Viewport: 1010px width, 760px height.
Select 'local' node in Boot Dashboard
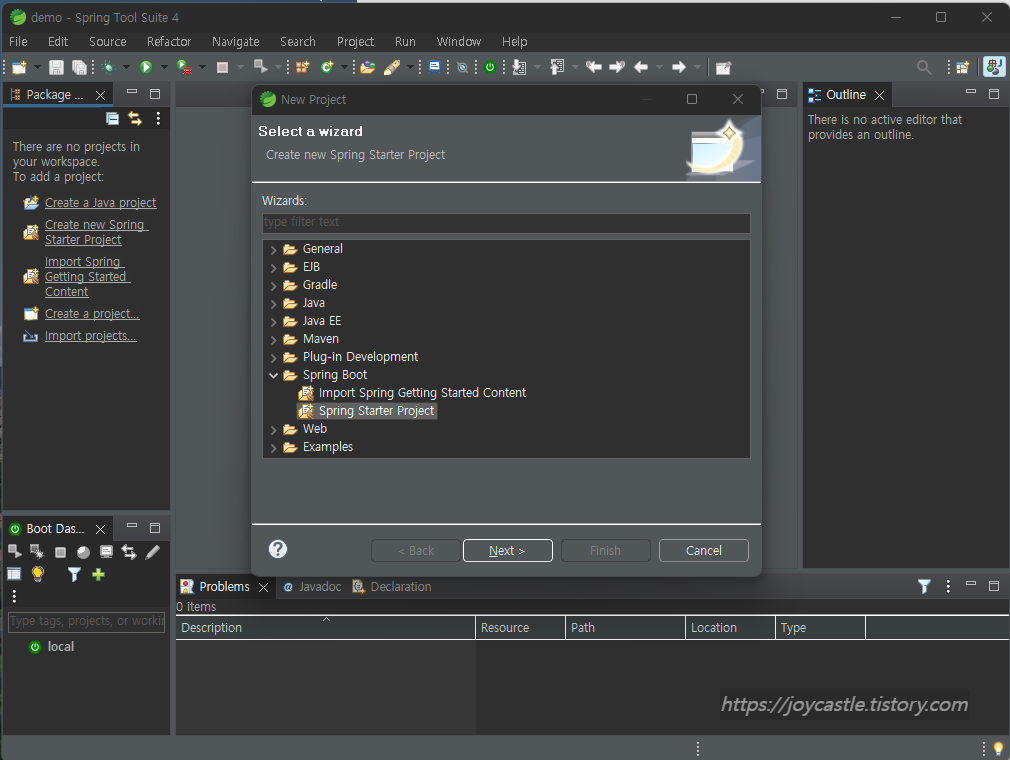61,647
